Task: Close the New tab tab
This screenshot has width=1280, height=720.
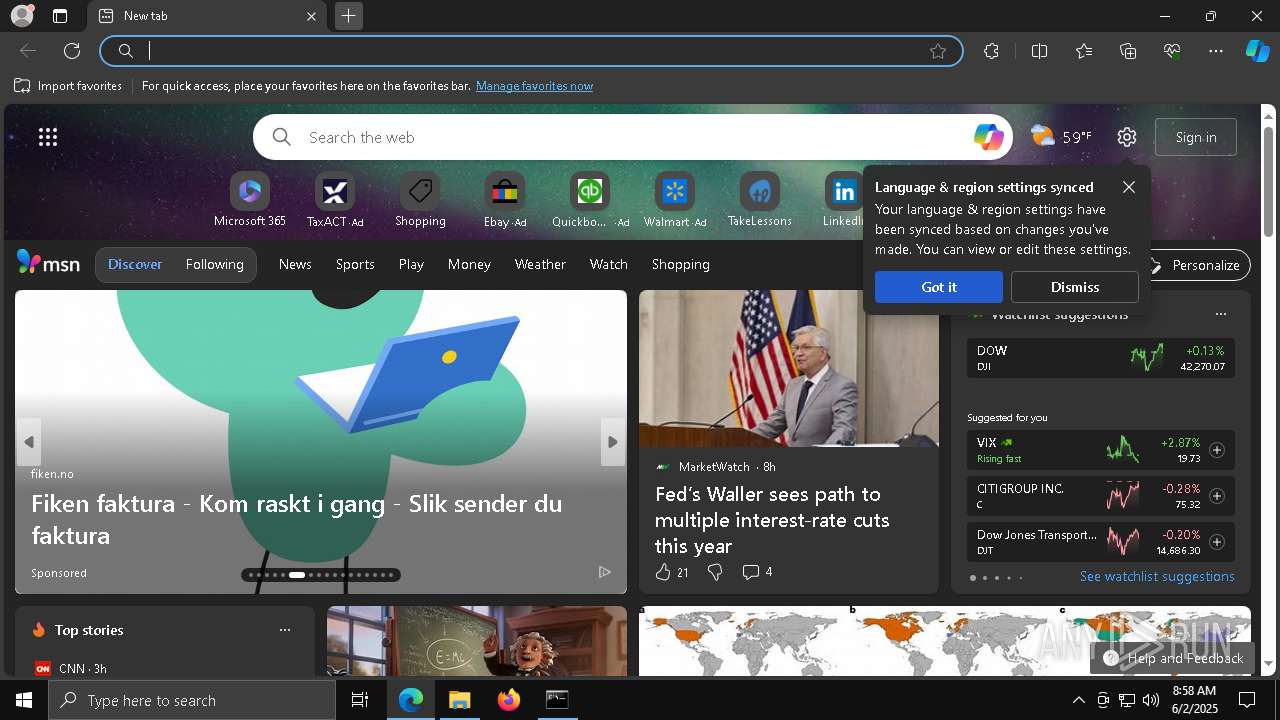Action: 311,16
